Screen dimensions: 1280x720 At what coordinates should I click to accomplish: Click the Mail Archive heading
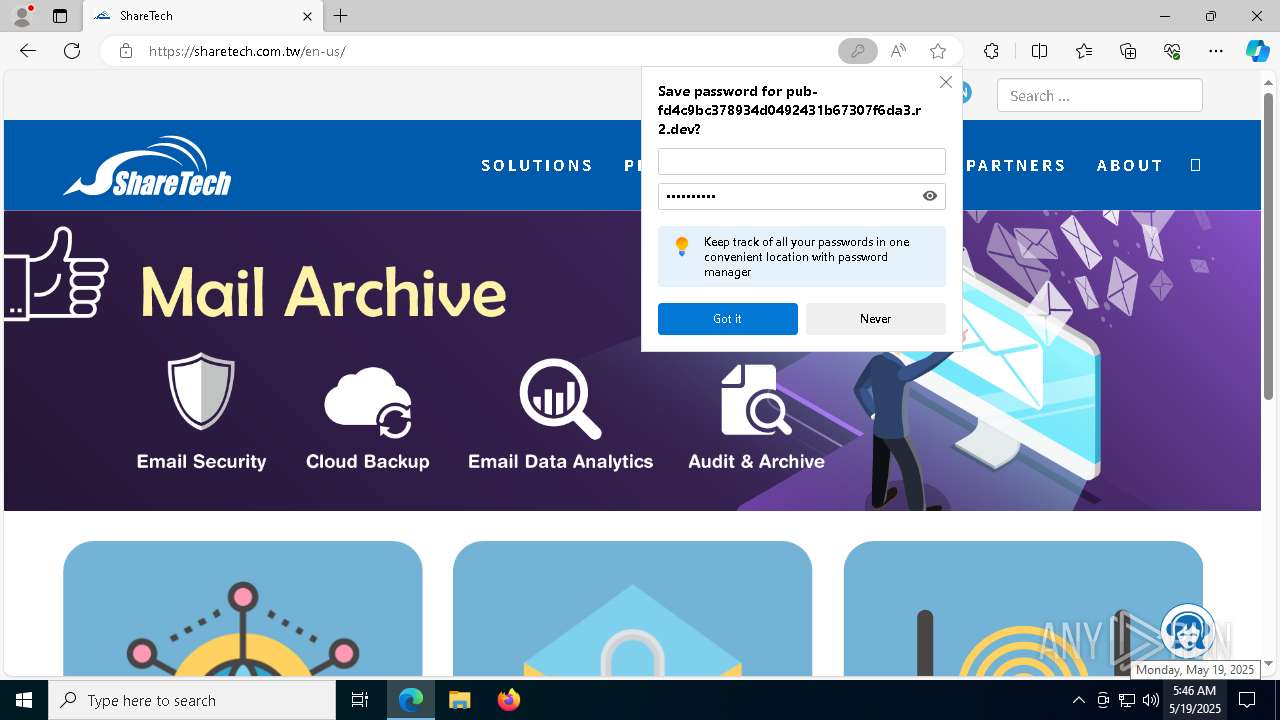coord(323,292)
